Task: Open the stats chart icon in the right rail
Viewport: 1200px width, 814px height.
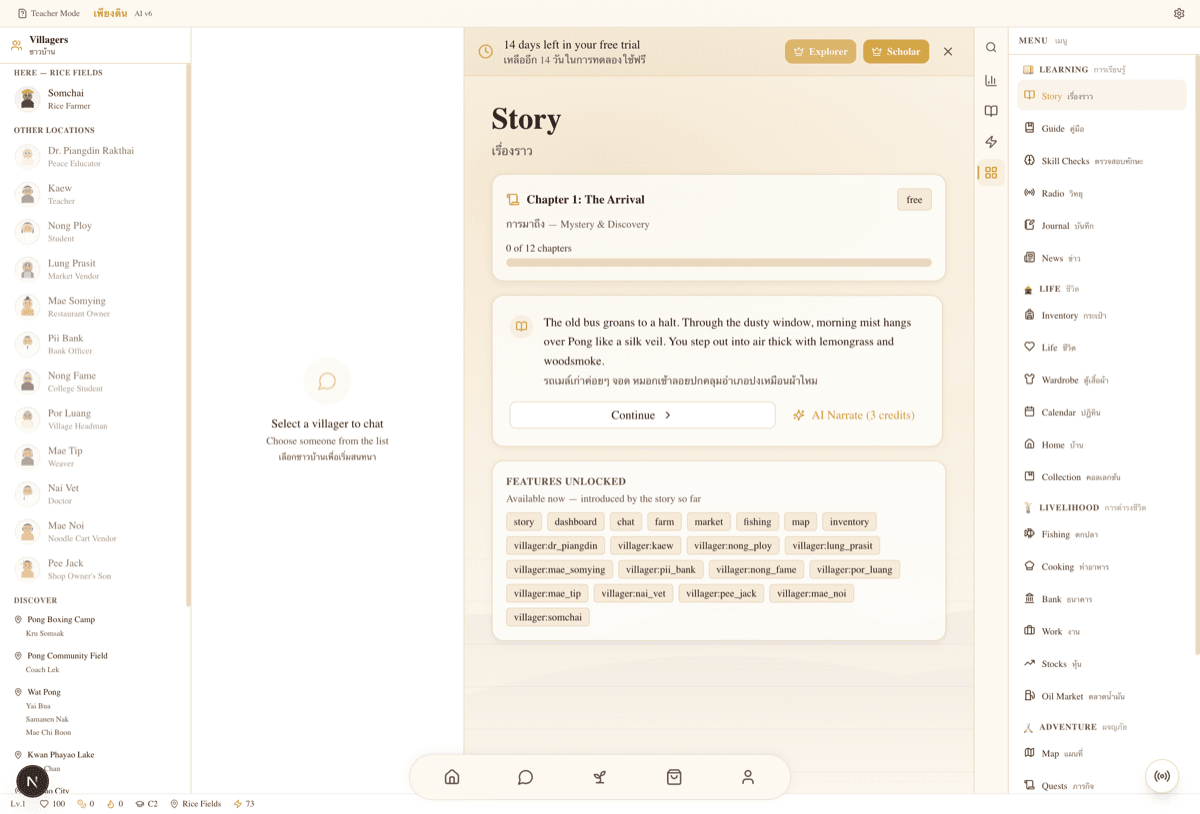Action: 990,79
